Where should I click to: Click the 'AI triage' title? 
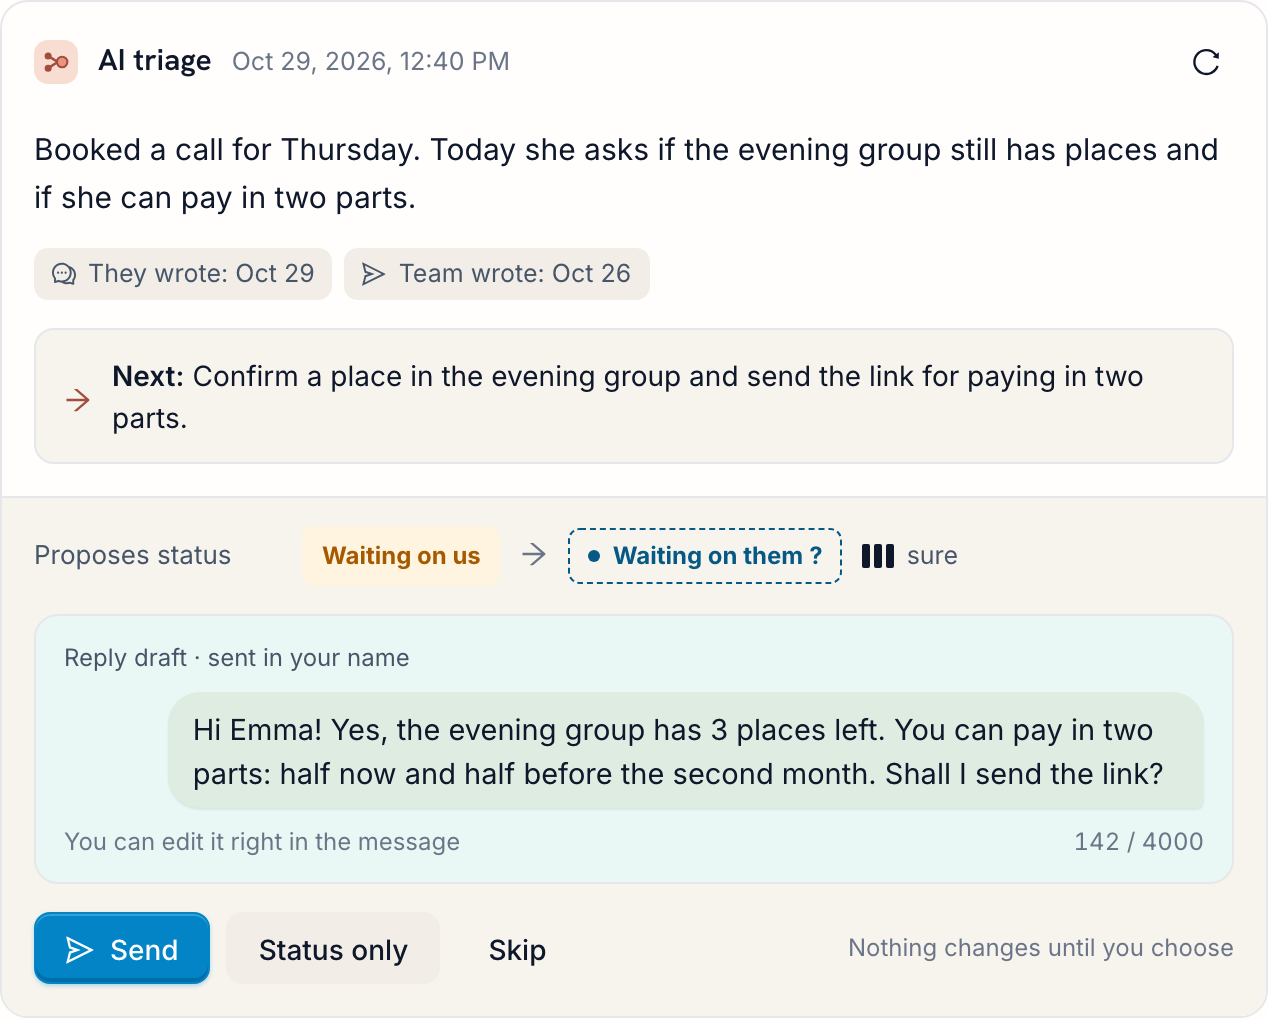(155, 61)
